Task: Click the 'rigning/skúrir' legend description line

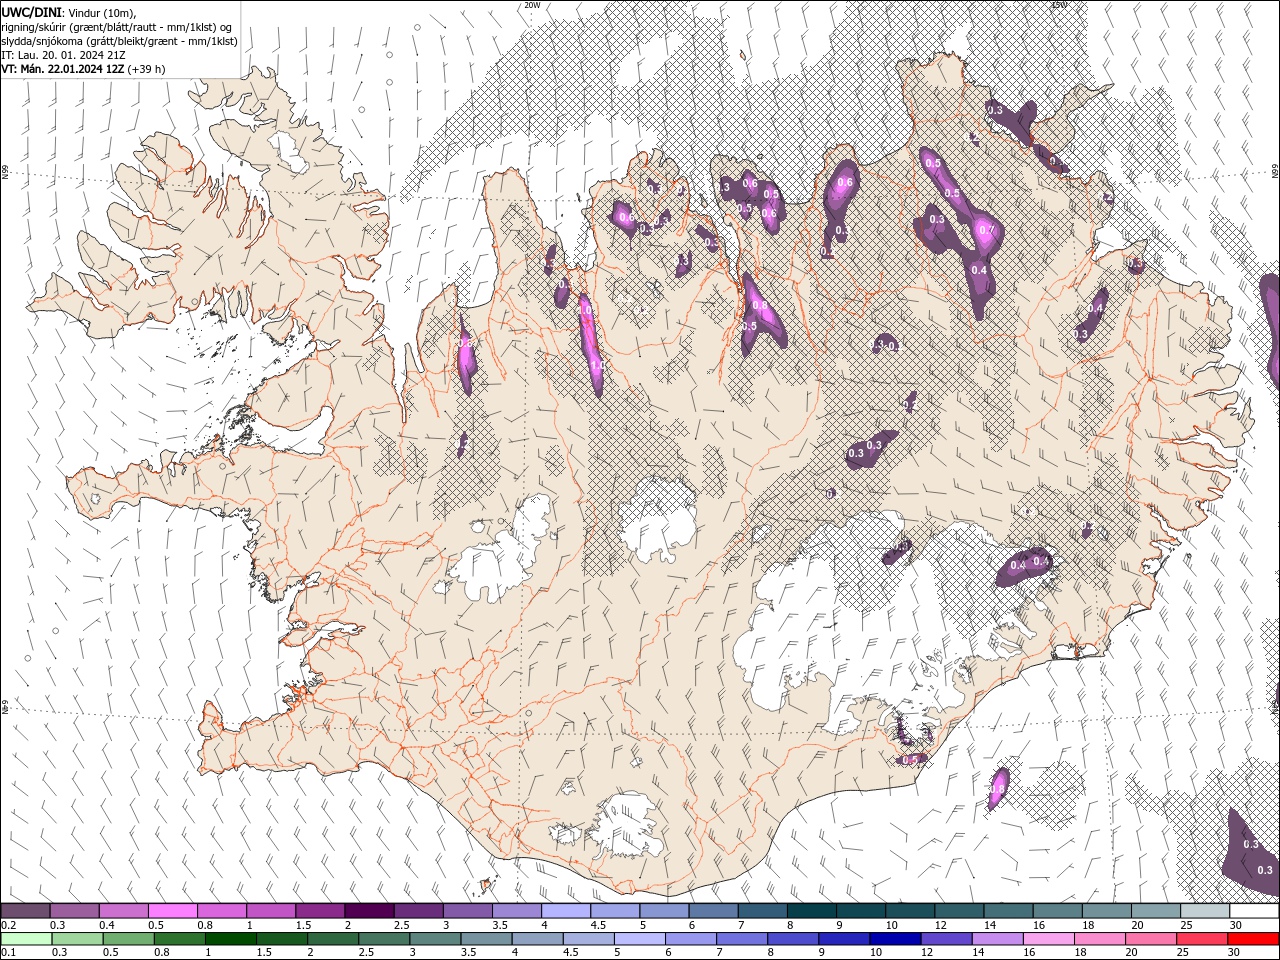Action: (x=118, y=27)
